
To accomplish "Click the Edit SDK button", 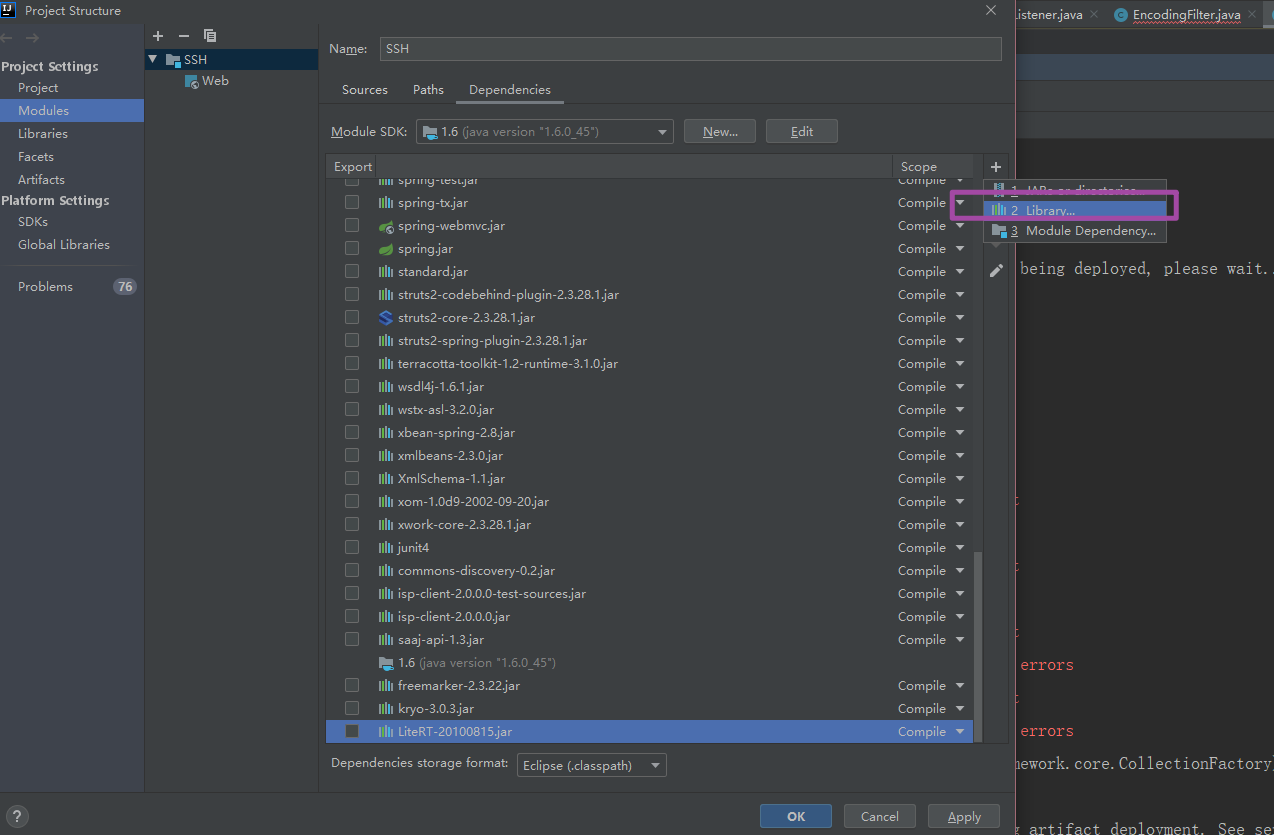I will [802, 132].
